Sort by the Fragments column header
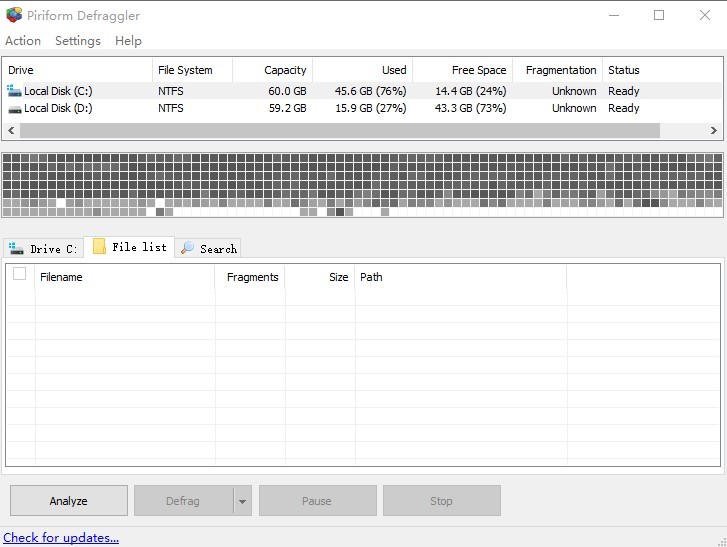Viewport: 727px width, 547px height. [250, 277]
